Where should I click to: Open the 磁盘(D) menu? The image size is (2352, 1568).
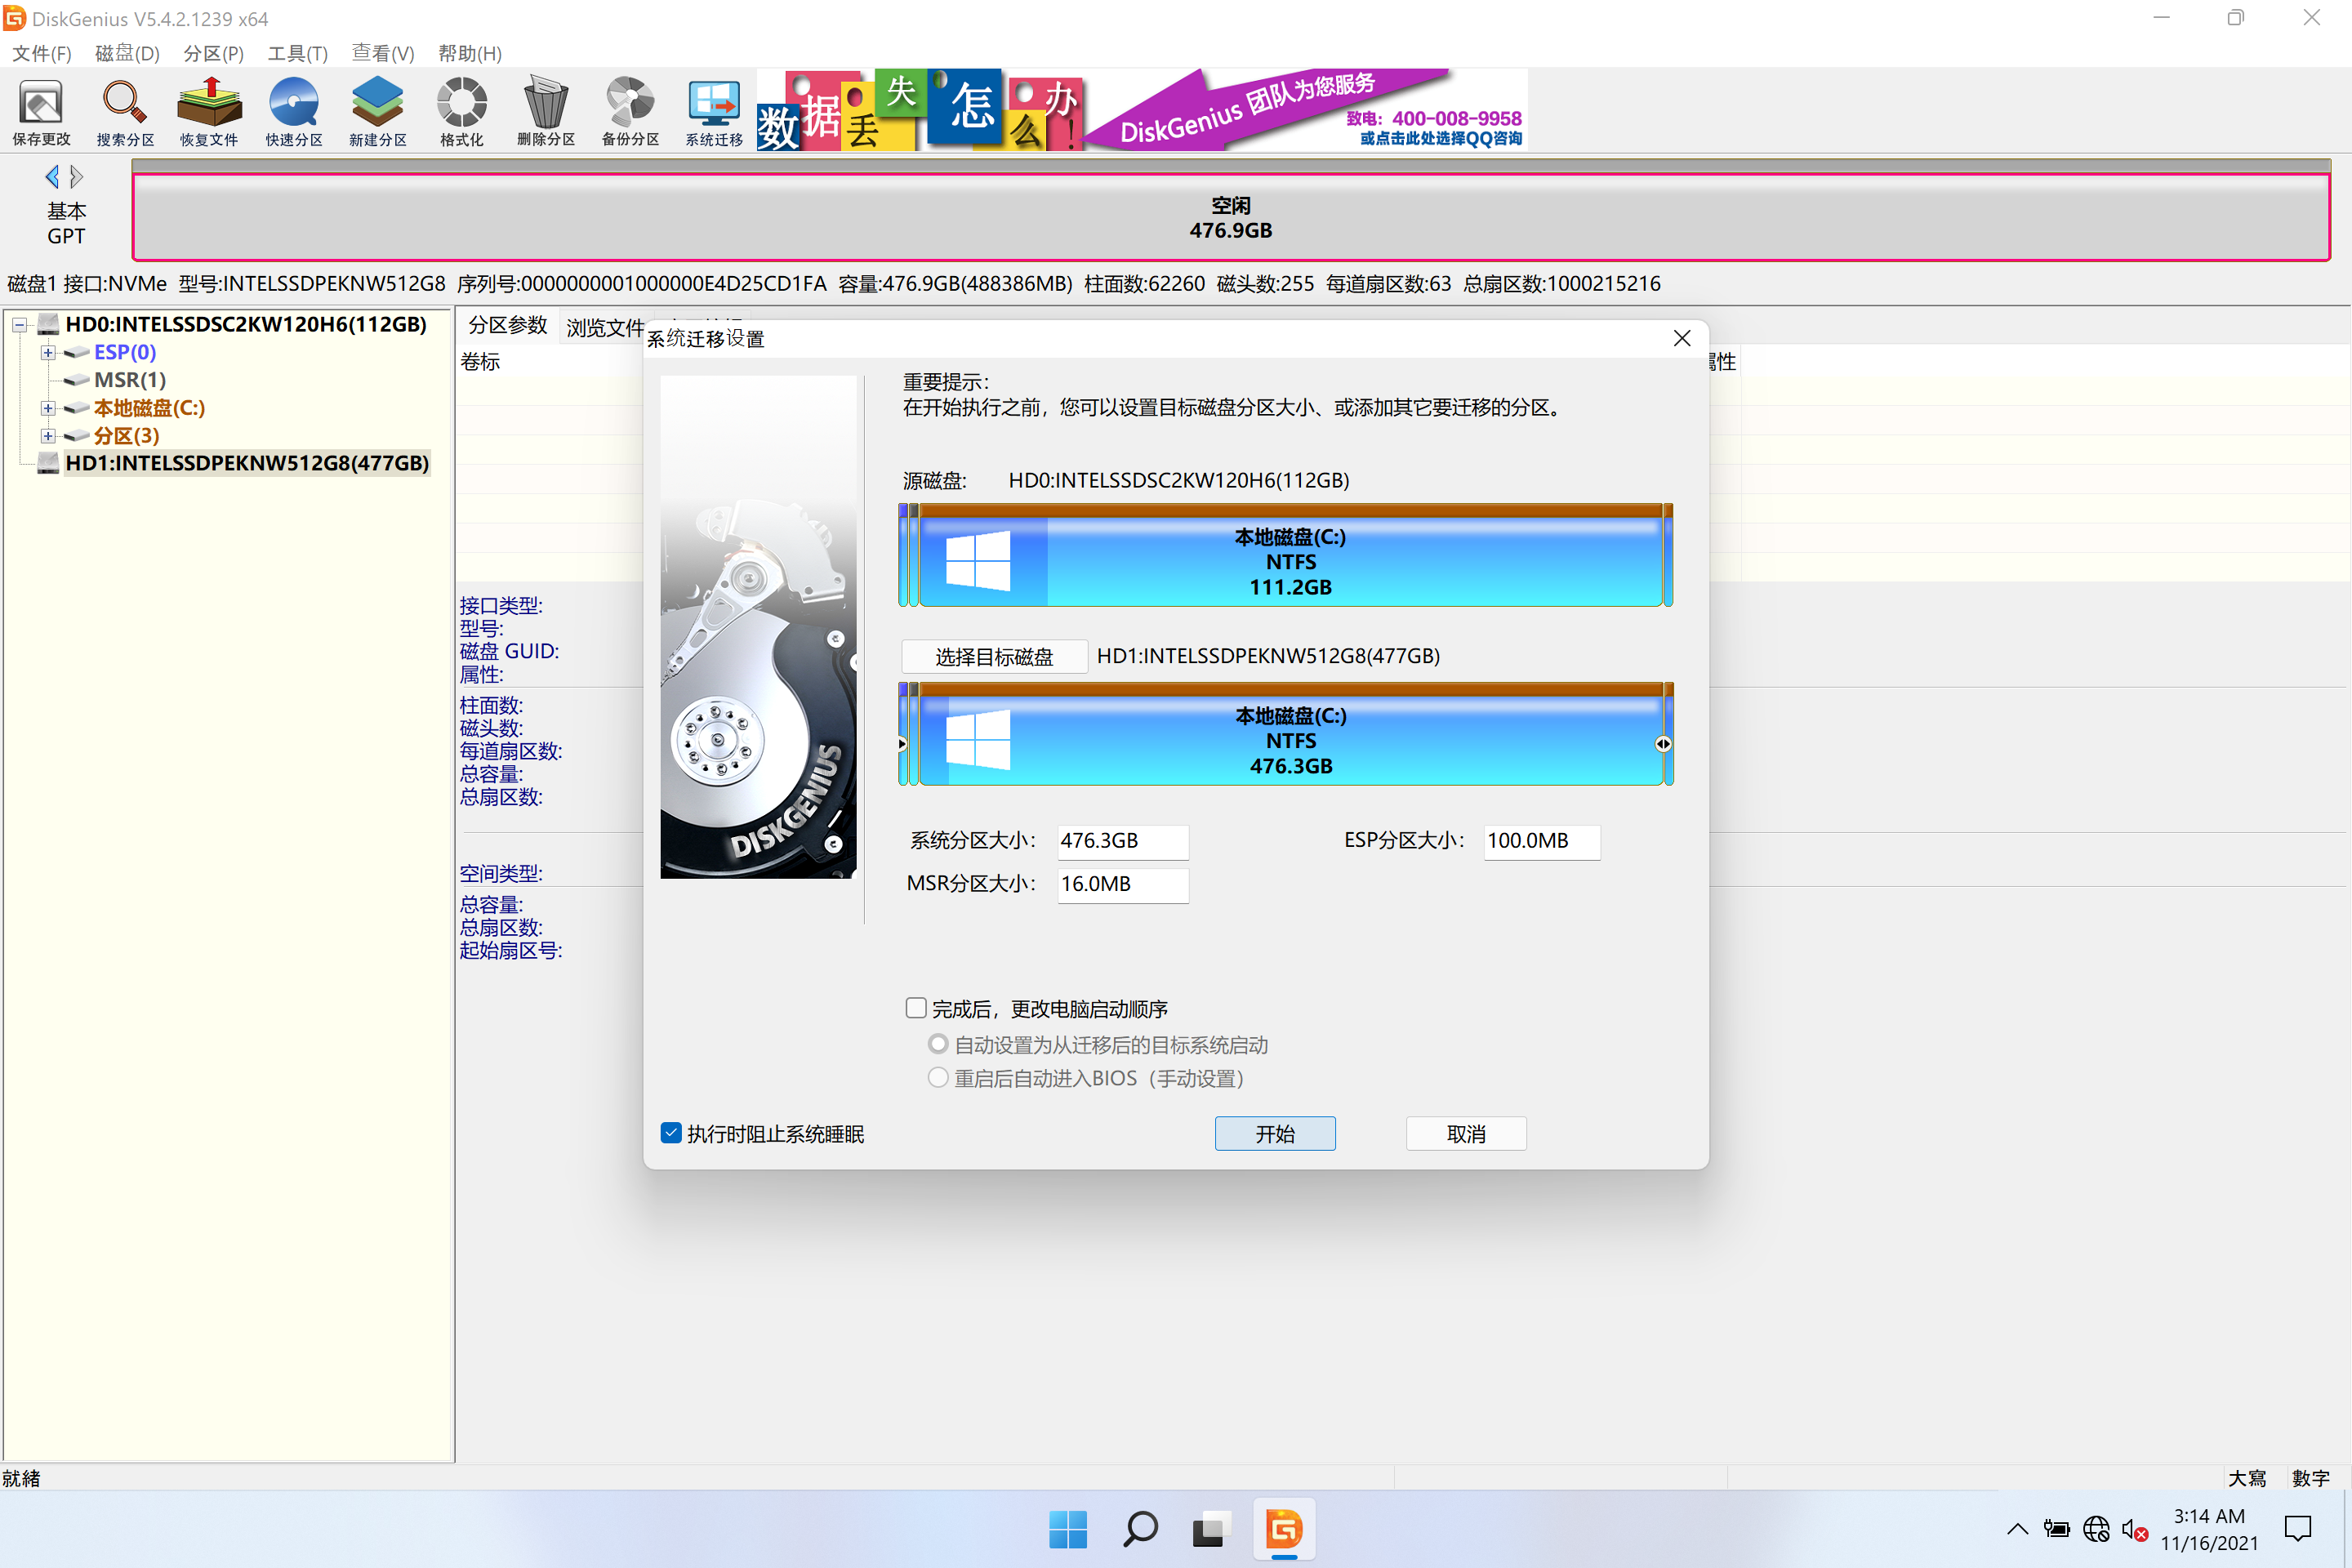pos(127,53)
